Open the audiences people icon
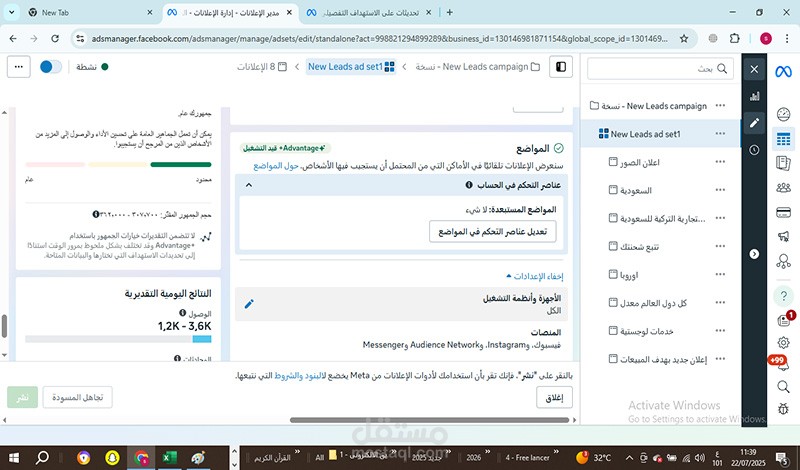The width and height of the screenshot is (800, 470). tap(783, 188)
